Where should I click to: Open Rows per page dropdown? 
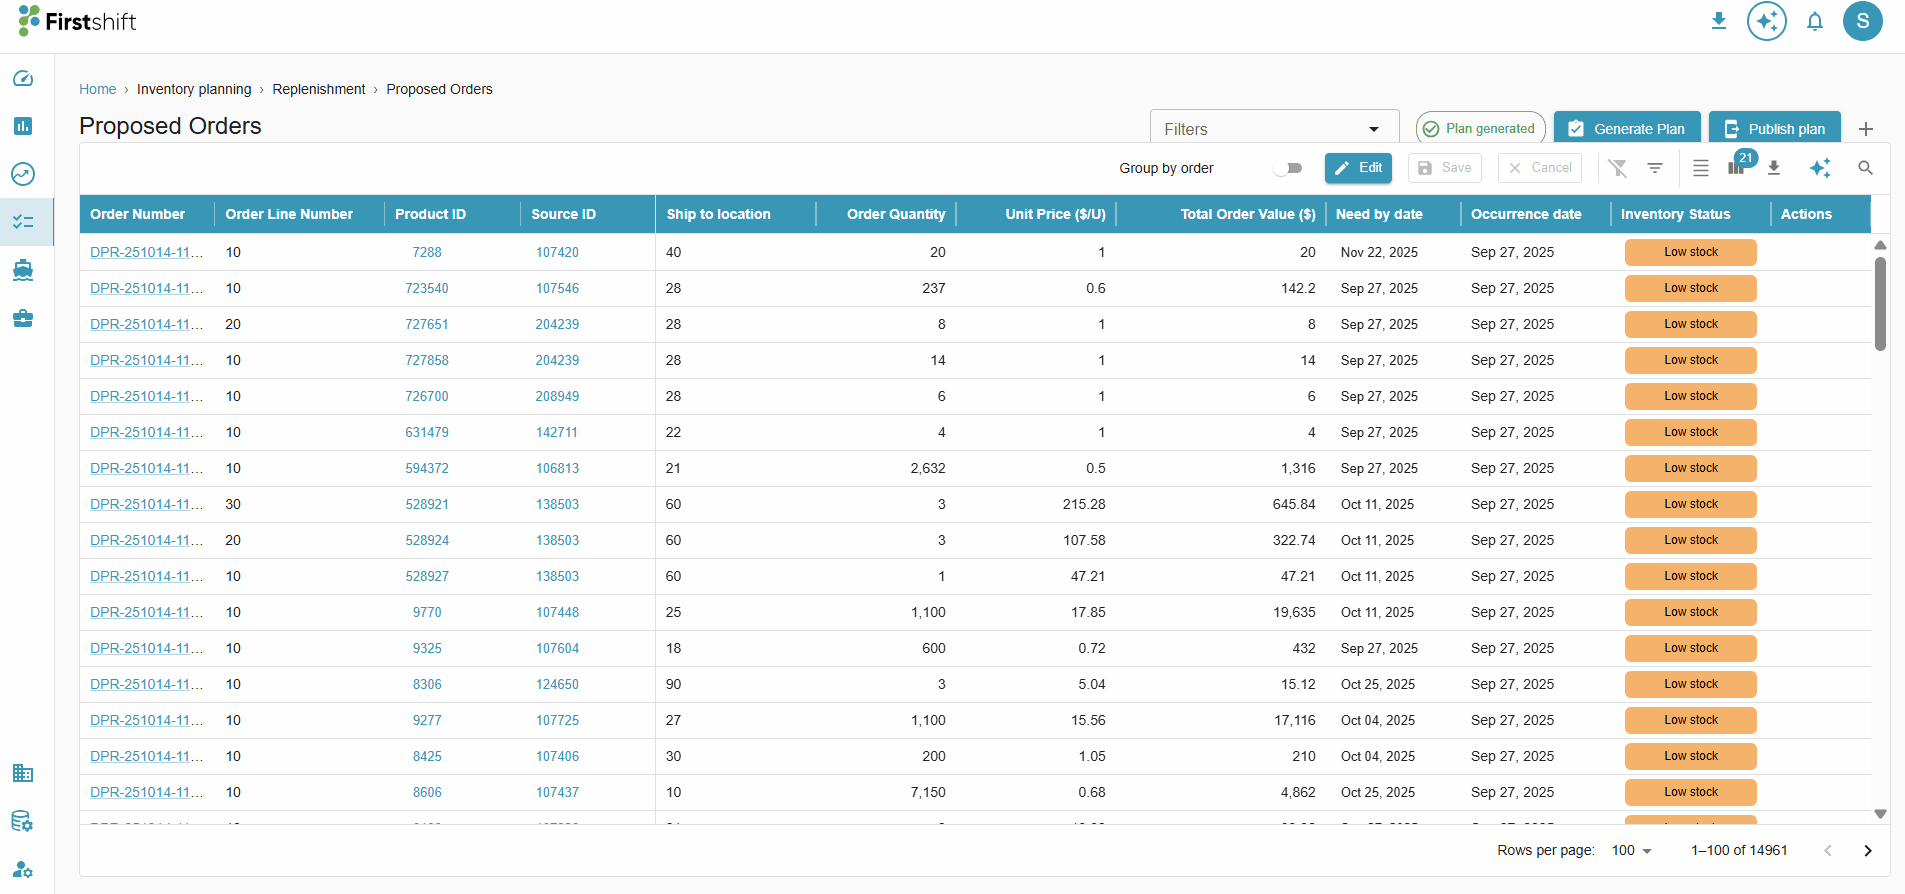click(1631, 850)
